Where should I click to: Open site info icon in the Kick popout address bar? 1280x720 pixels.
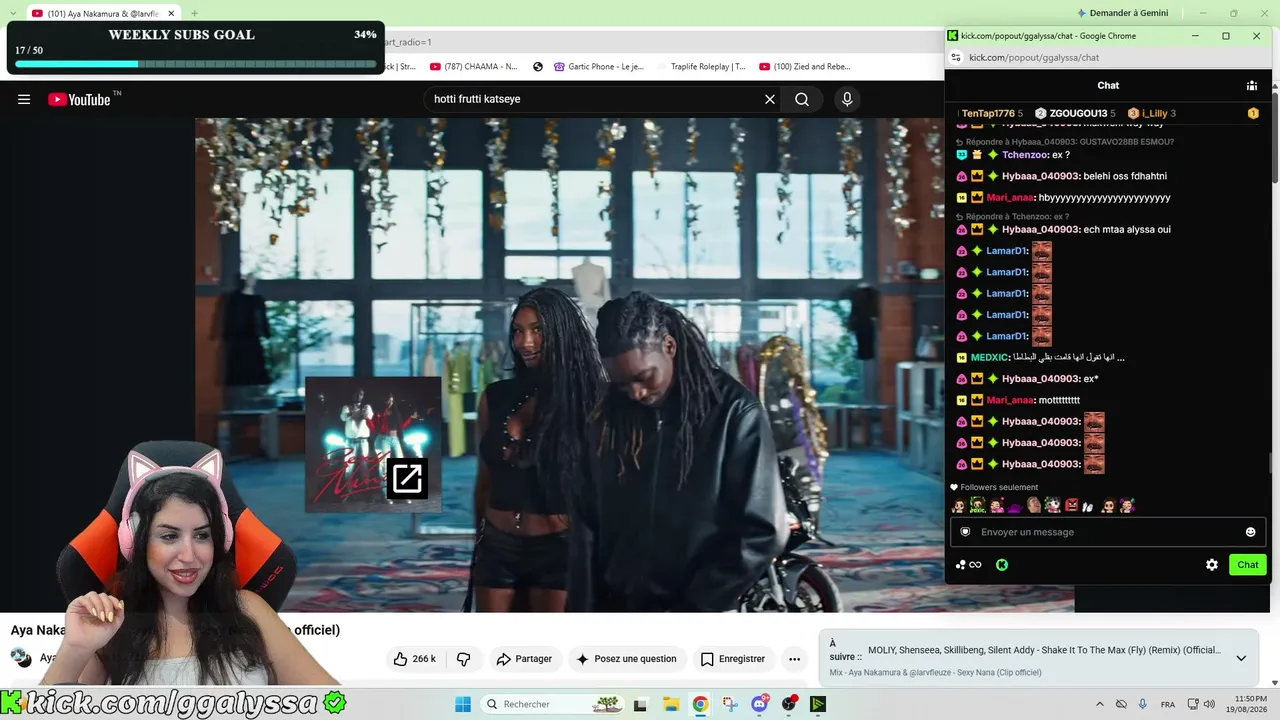(x=956, y=58)
